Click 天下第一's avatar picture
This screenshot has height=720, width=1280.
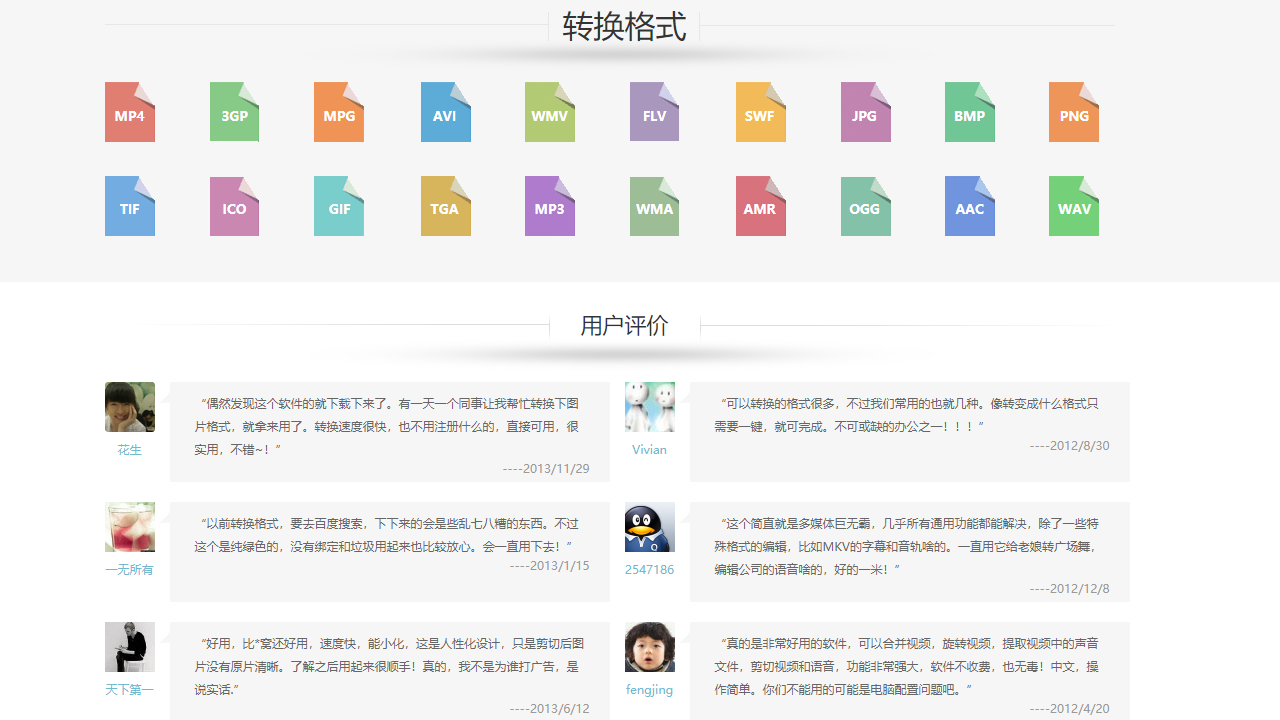coord(129,647)
